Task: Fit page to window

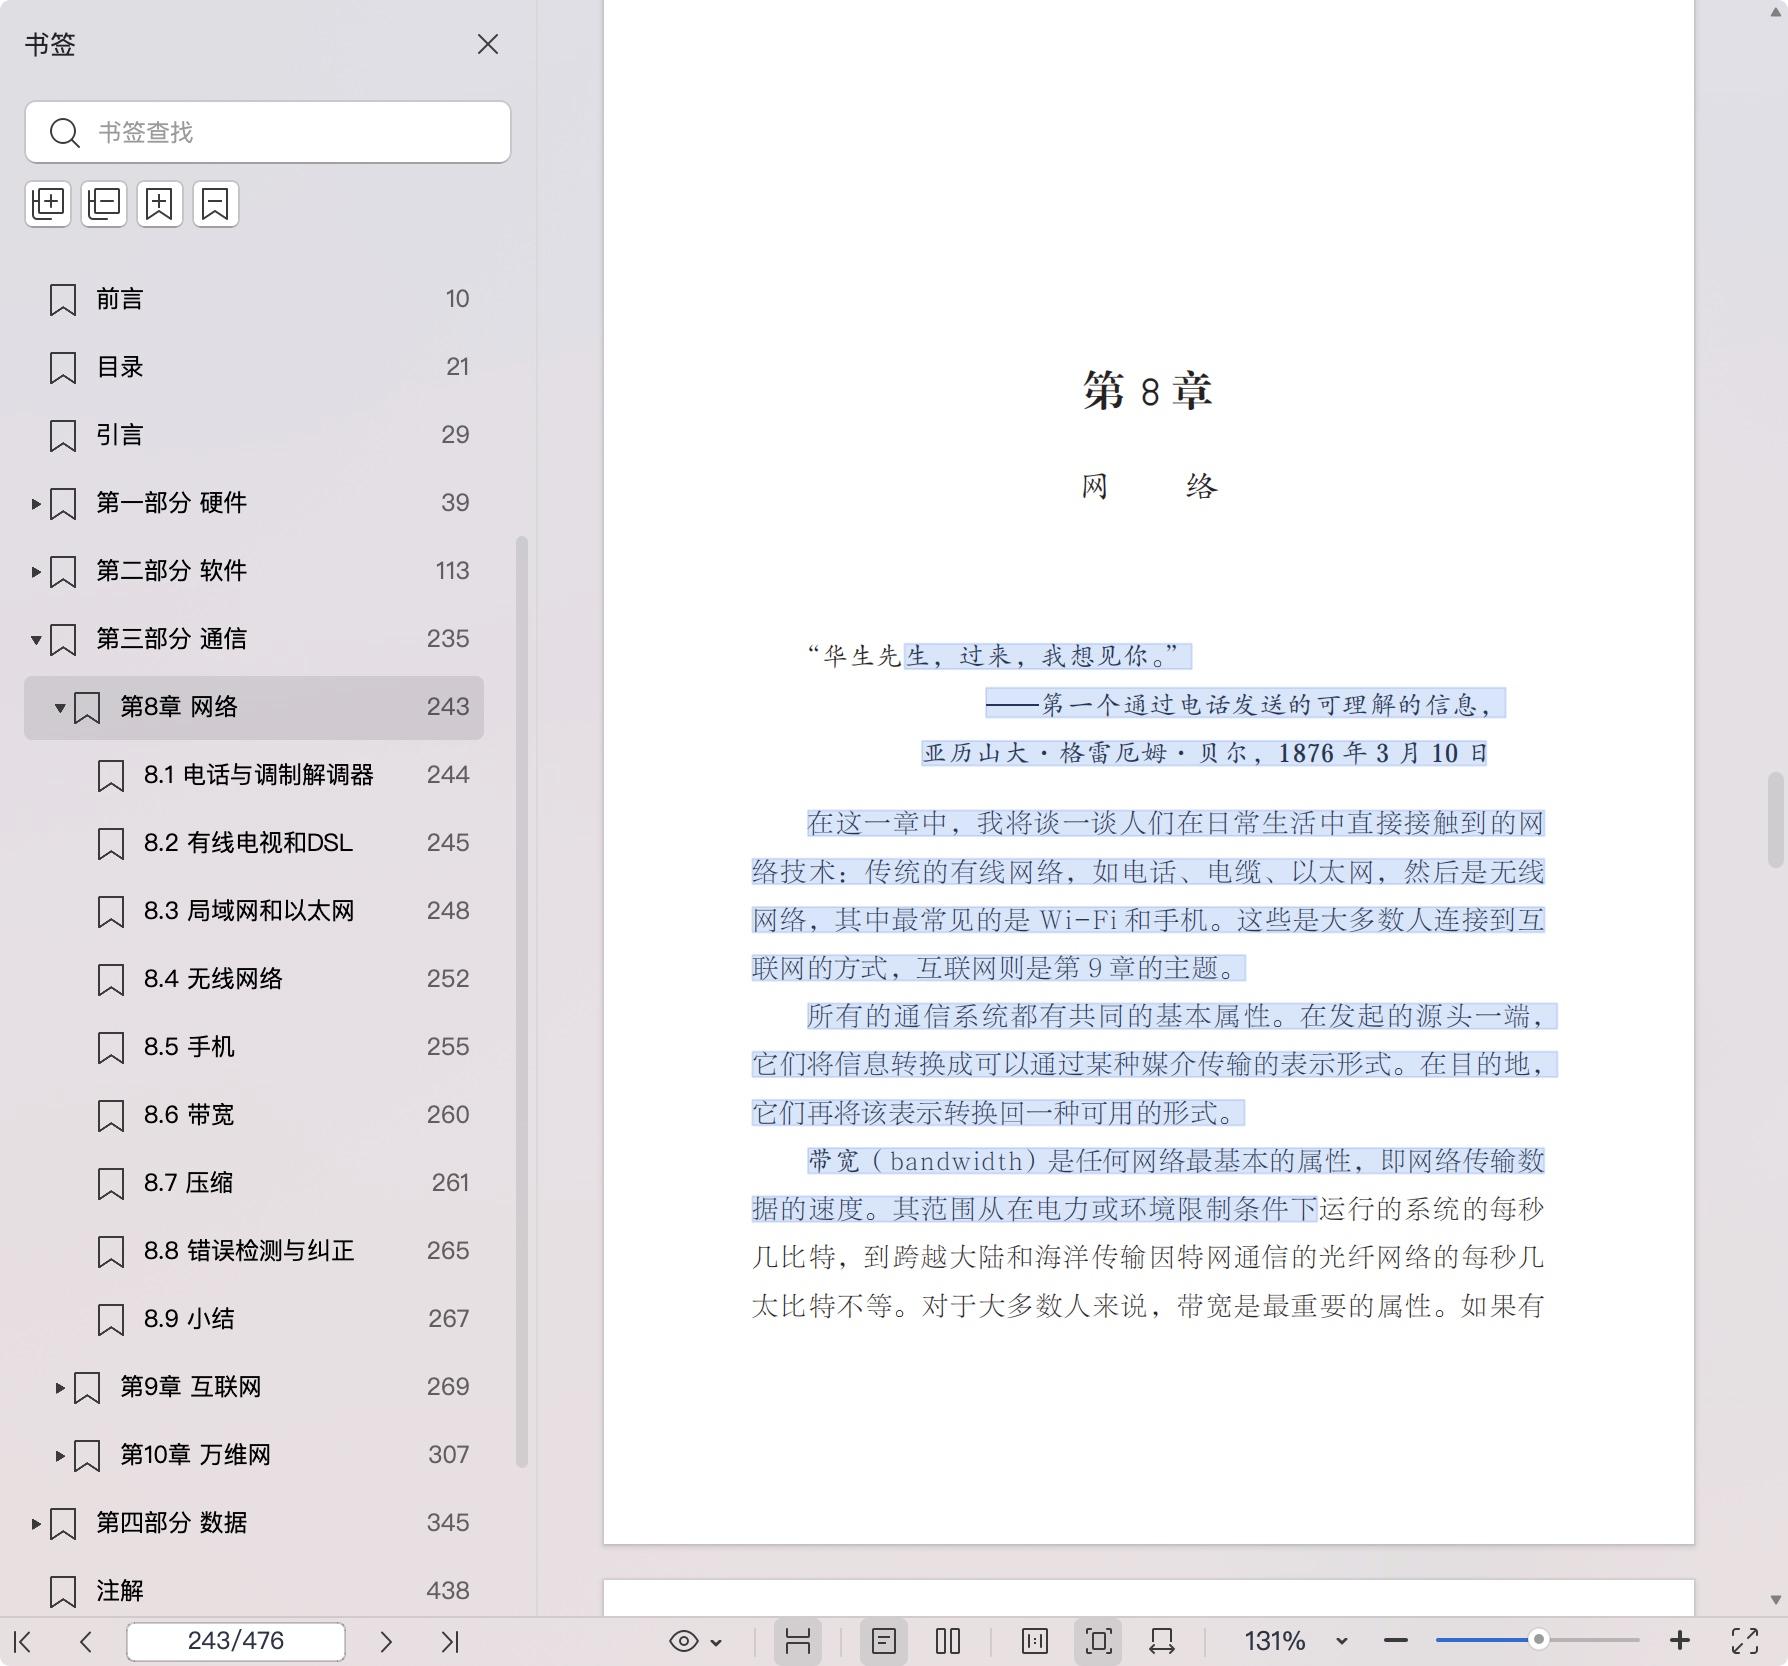Action: (x=1098, y=1641)
